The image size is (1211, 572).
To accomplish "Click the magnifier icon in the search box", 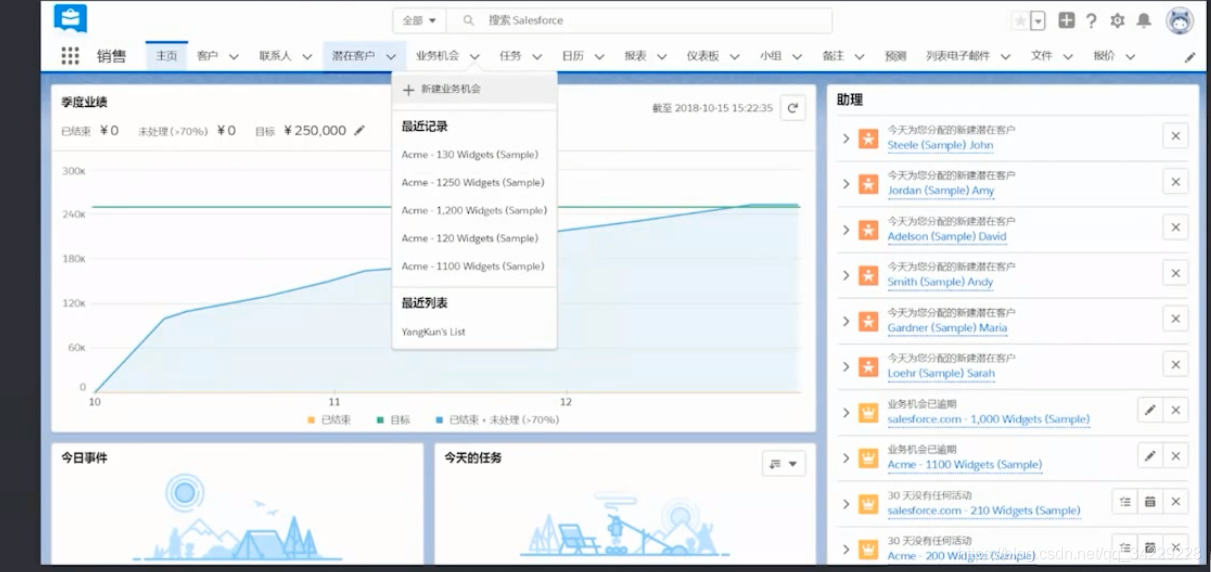I will [467, 20].
